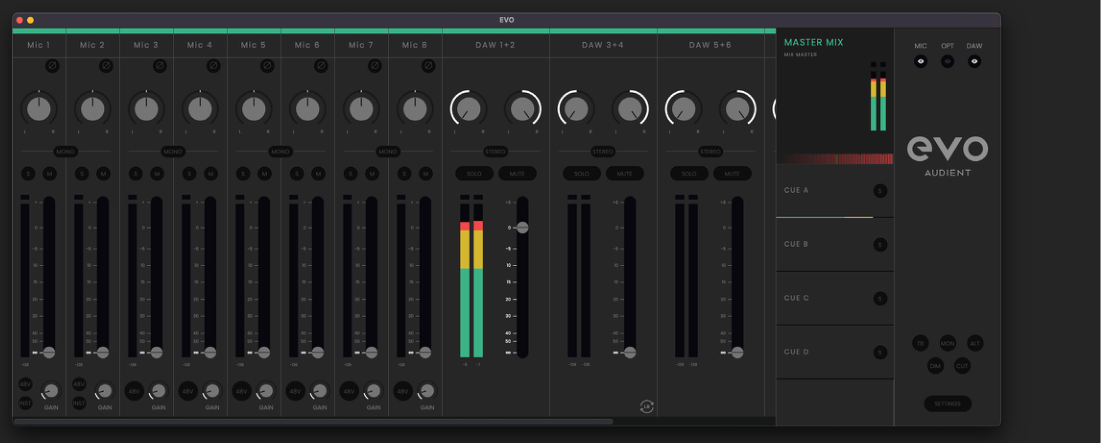Image resolution: width=1101 pixels, height=443 pixels.
Task: Switch to ALT speakers button
Action: click(975, 343)
